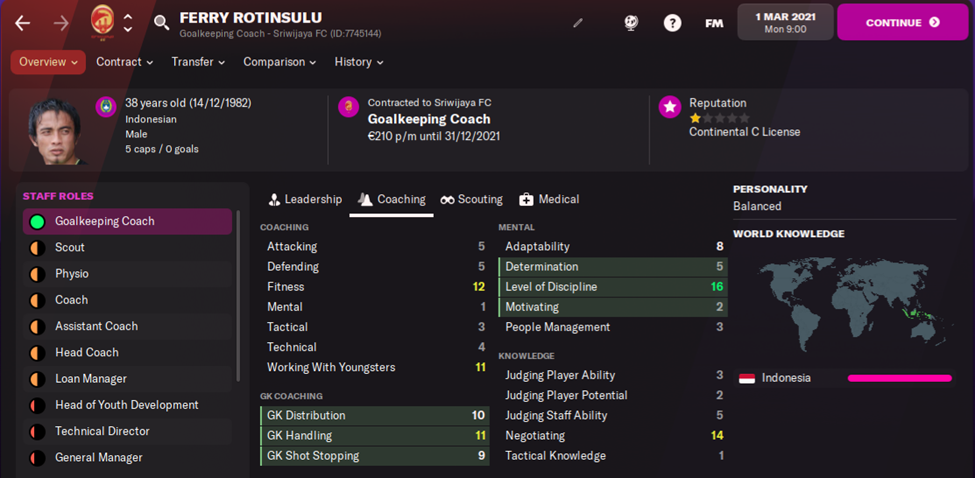Screen dimensions: 975x478
Task: Open the search magnifier icon
Action: (161, 22)
